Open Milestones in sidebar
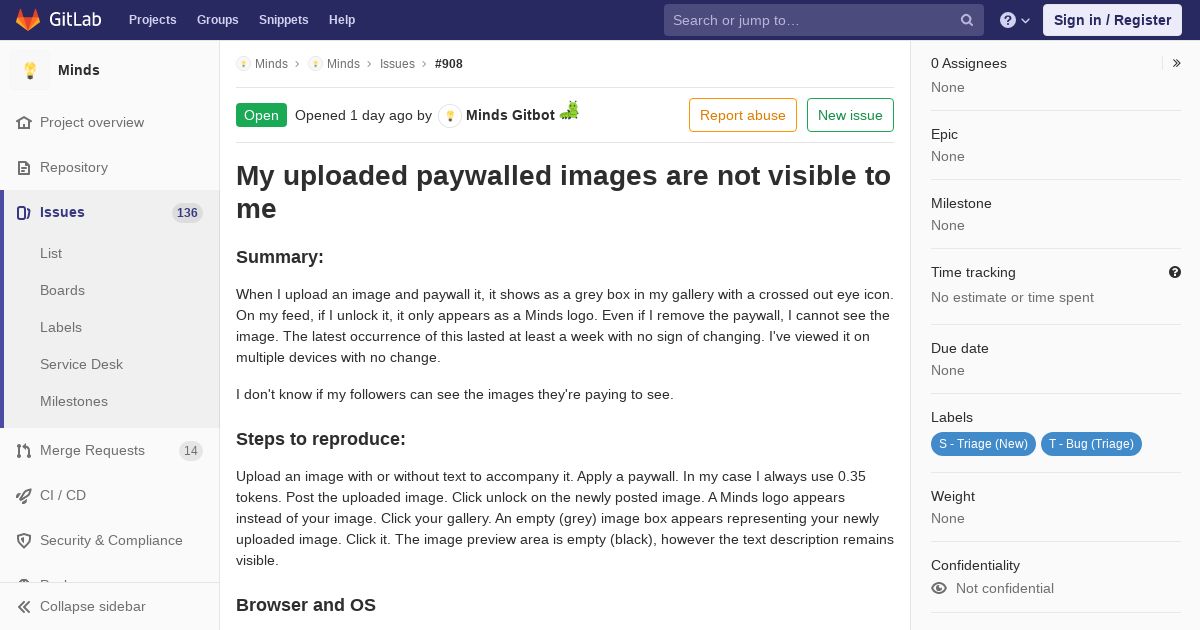This screenshot has width=1200, height=630. pyautogui.click(x=74, y=402)
